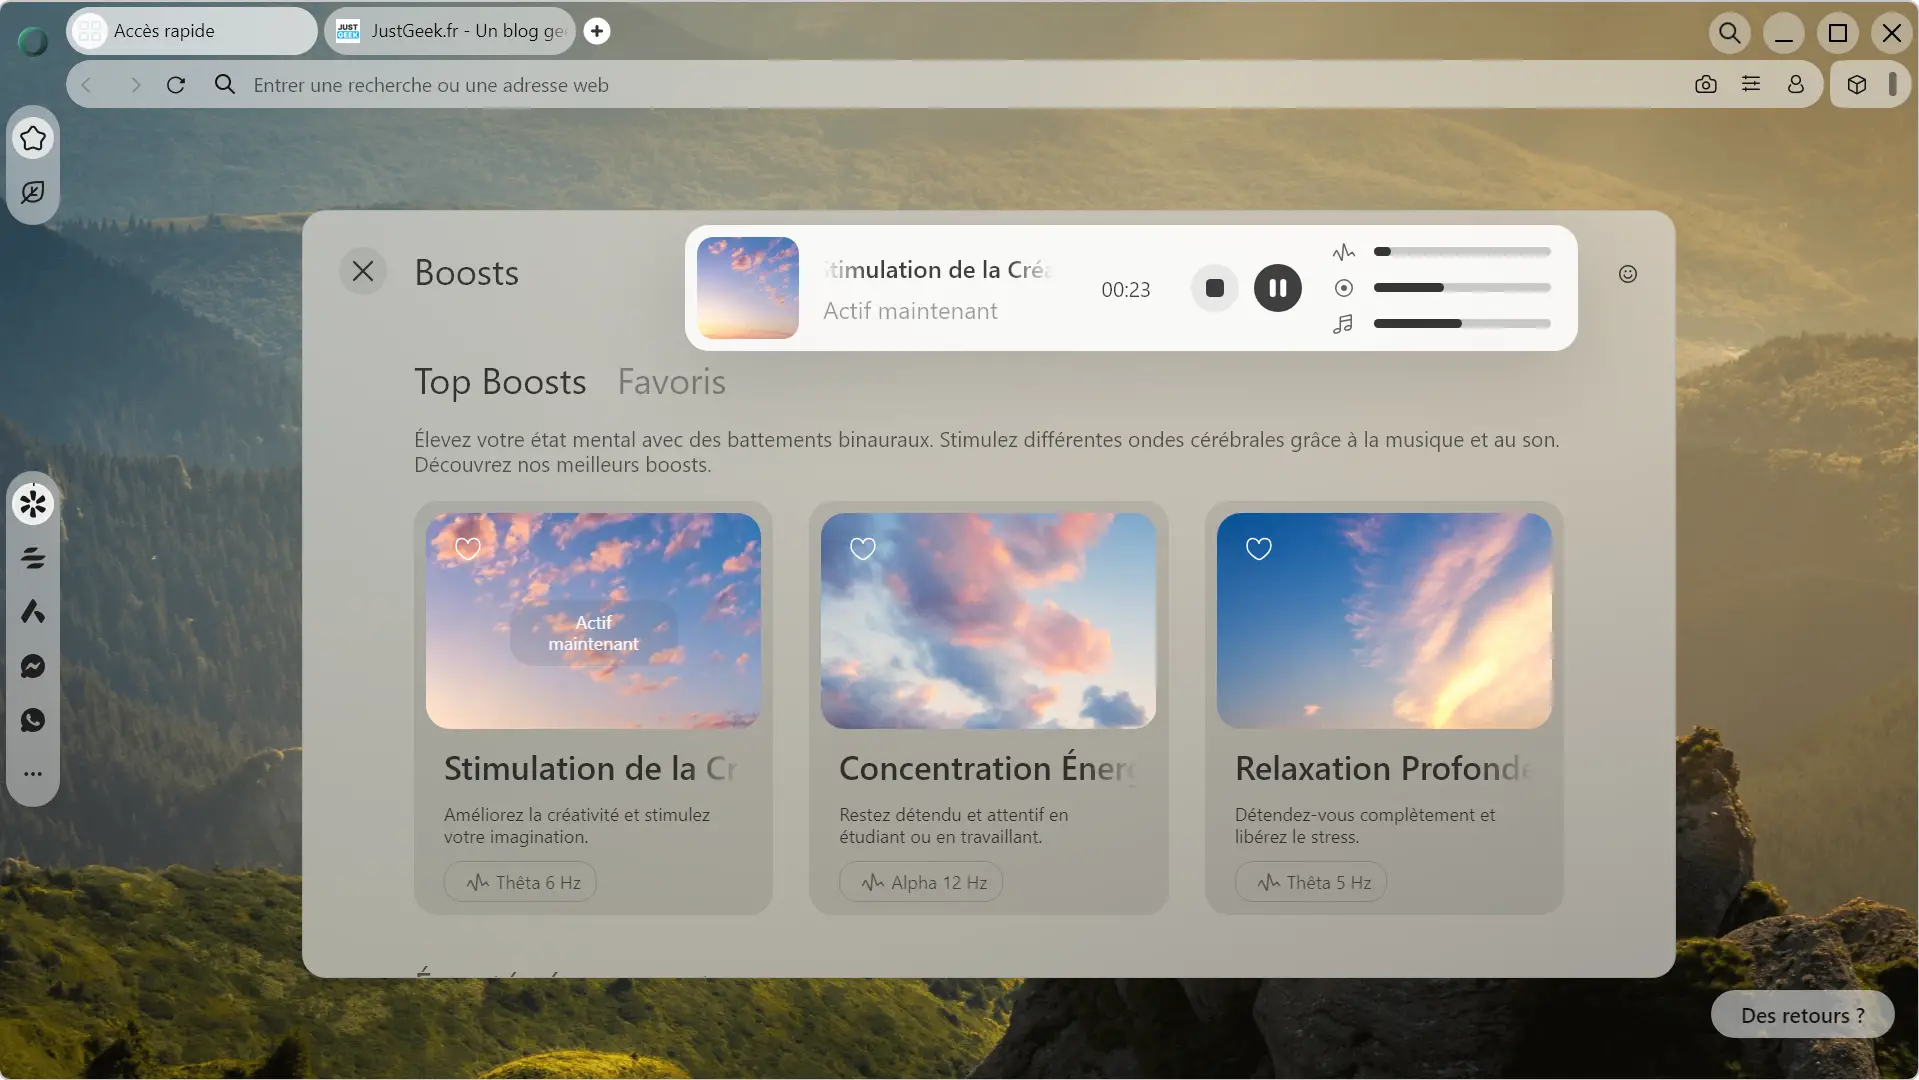
Task: Switch to the Accès rapide tab
Action: 192,31
